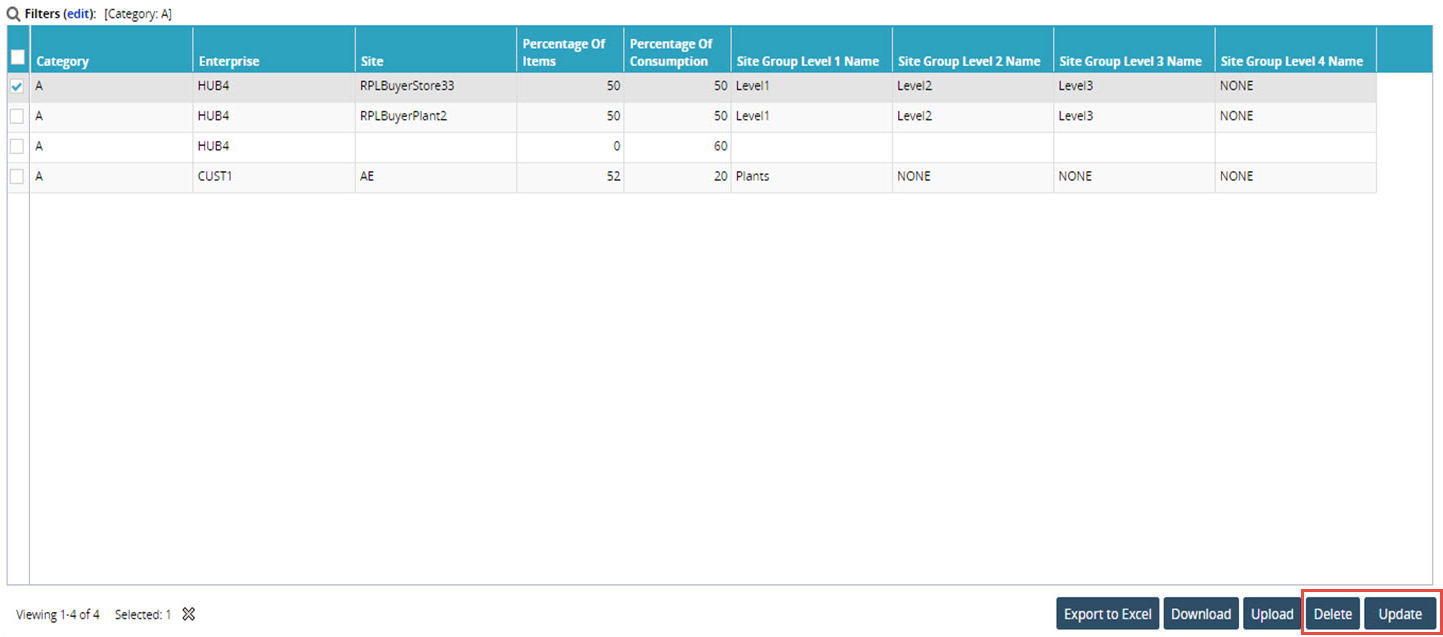Click Level3 in the RPLBuyerStore33 row
The width and height of the screenshot is (1443, 637).
pyautogui.click(x=1134, y=87)
